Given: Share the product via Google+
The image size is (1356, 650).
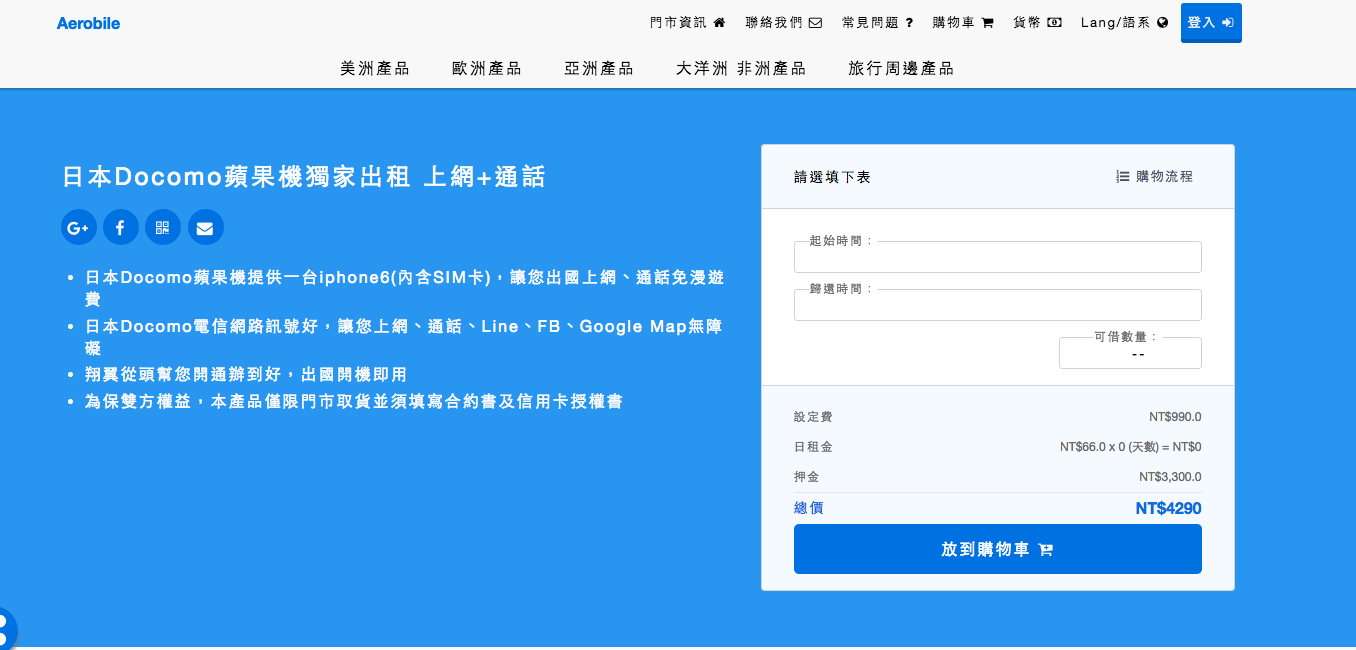Looking at the screenshot, I should pos(78,227).
